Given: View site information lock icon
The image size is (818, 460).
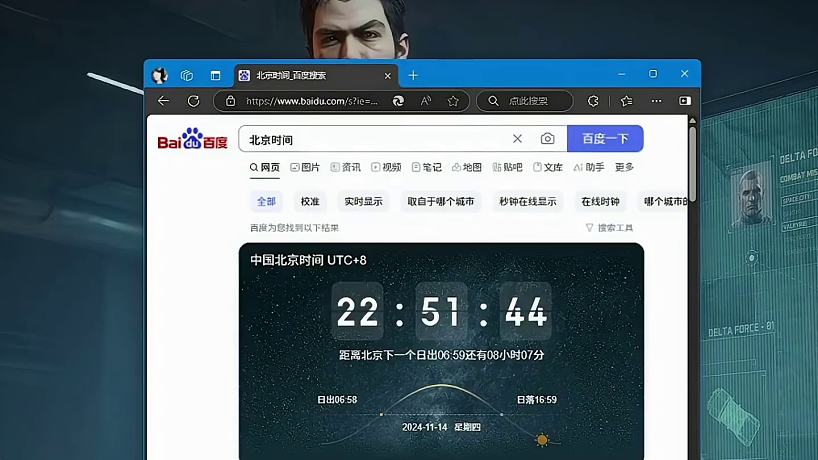Looking at the screenshot, I should click(230, 101).
